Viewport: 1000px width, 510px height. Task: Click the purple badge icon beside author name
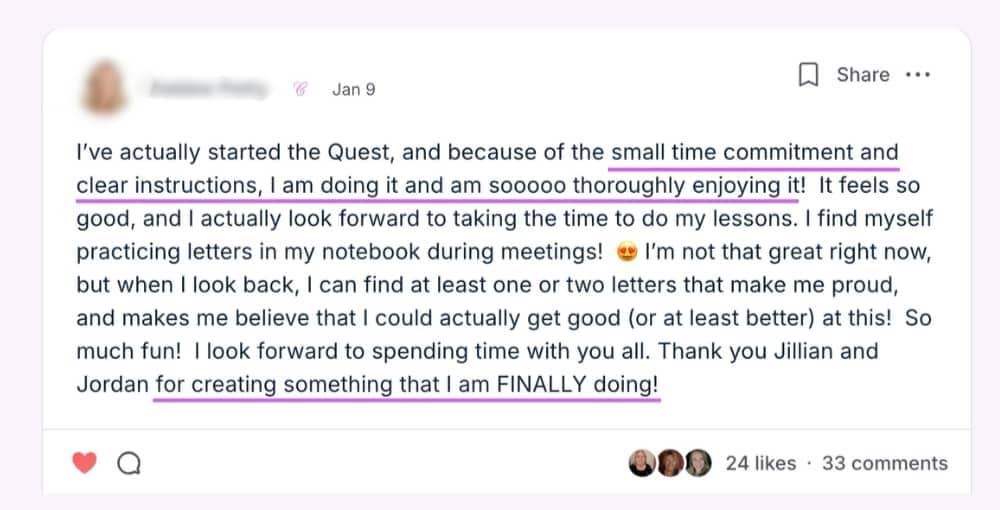[299, 89]
